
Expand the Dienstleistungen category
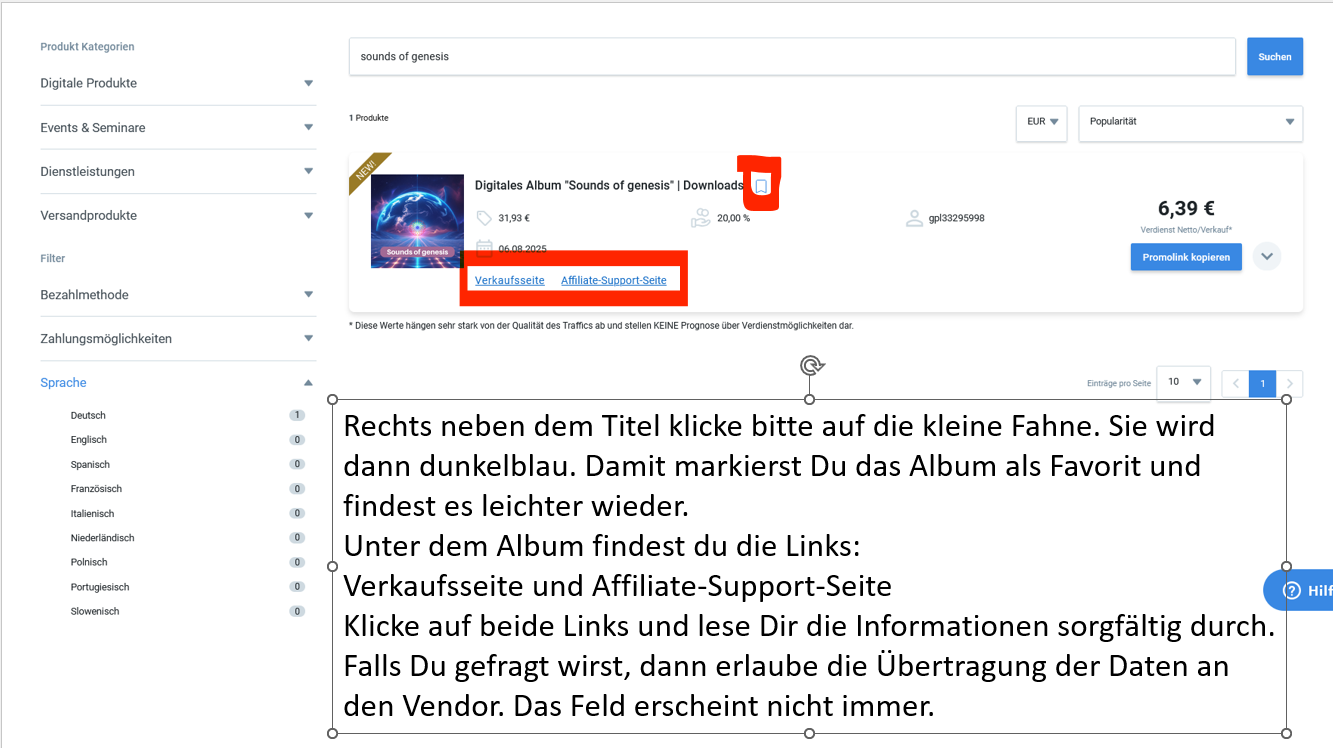pyautogui.click(x=178, y=171)
